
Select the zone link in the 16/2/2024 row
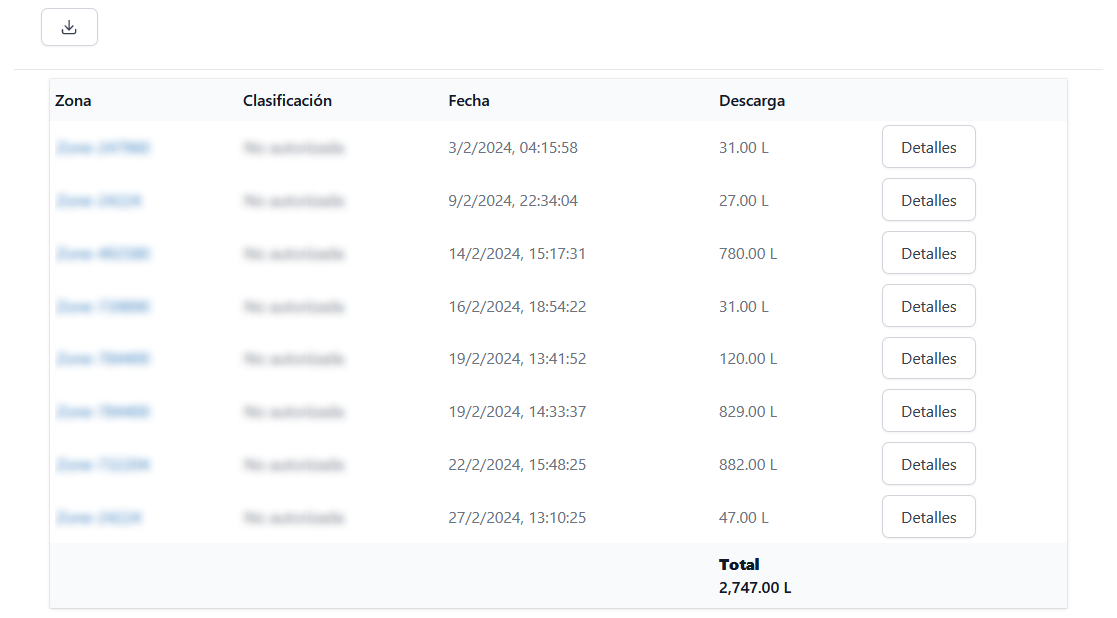103,307
